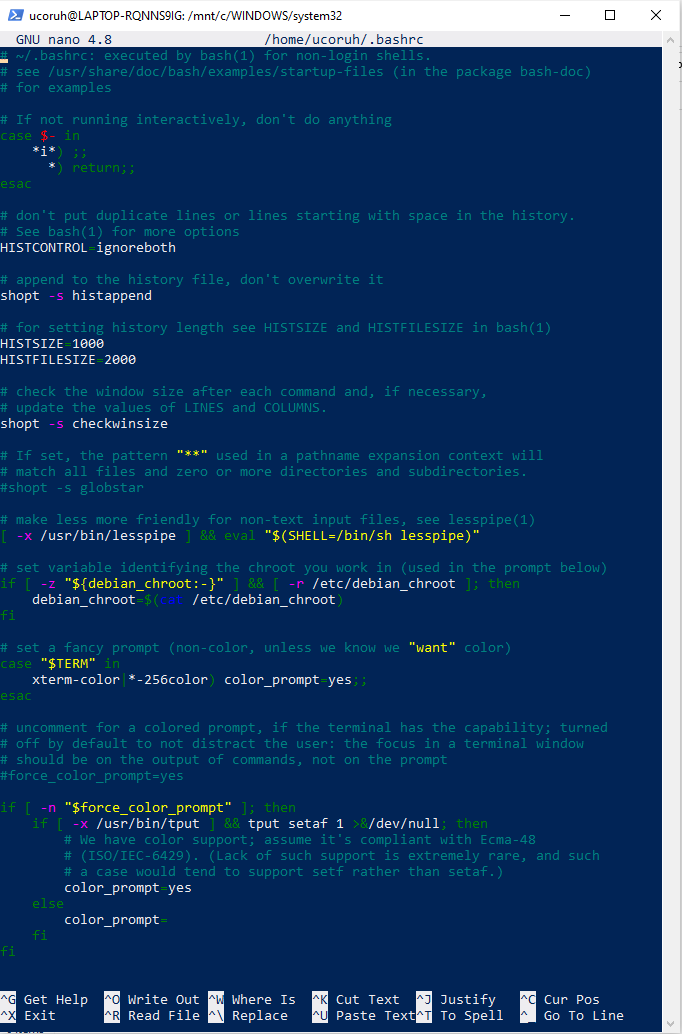Image resolution: width=682 pixels, height=1034 pixels.
Task: Click the ^X Exit shortcut
Action: click(x=28, y=1016)
